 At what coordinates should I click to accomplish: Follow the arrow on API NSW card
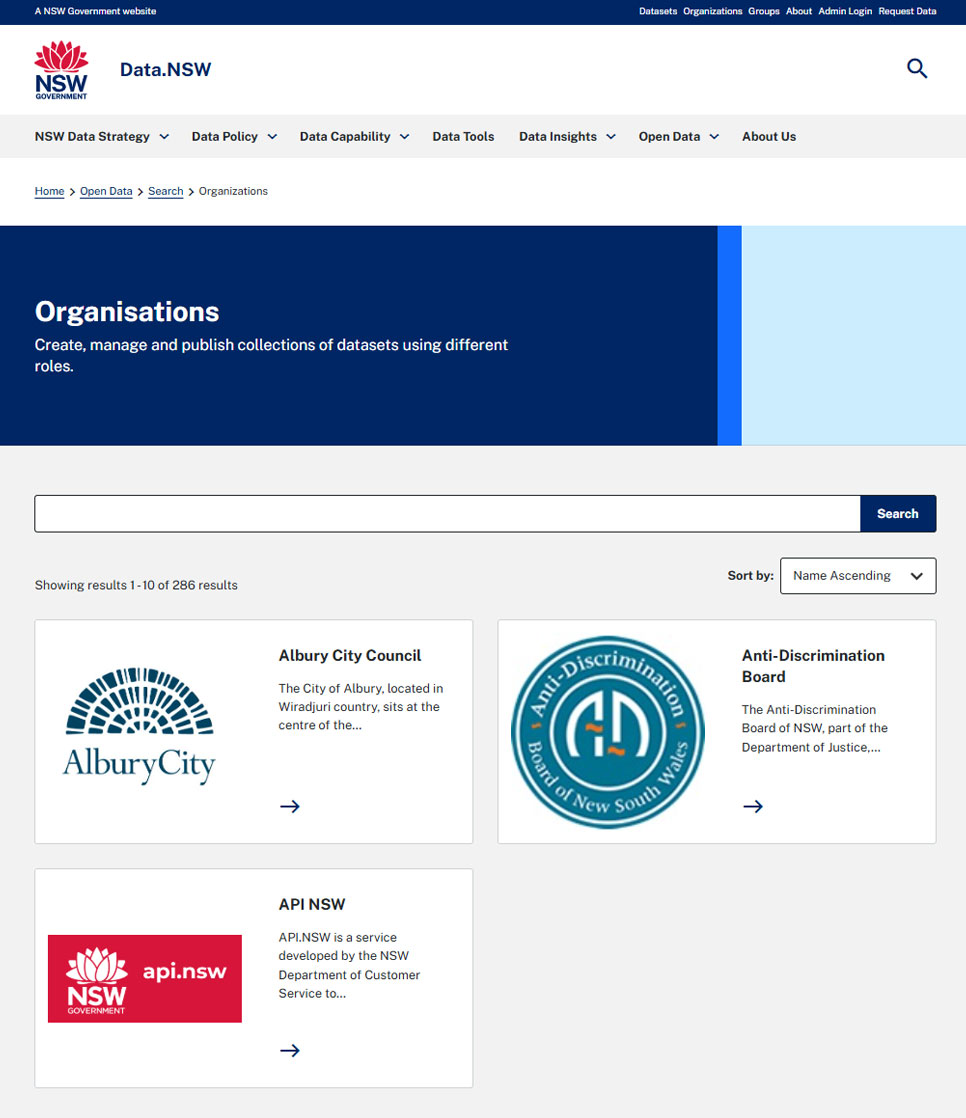[x=289, y=1050]
